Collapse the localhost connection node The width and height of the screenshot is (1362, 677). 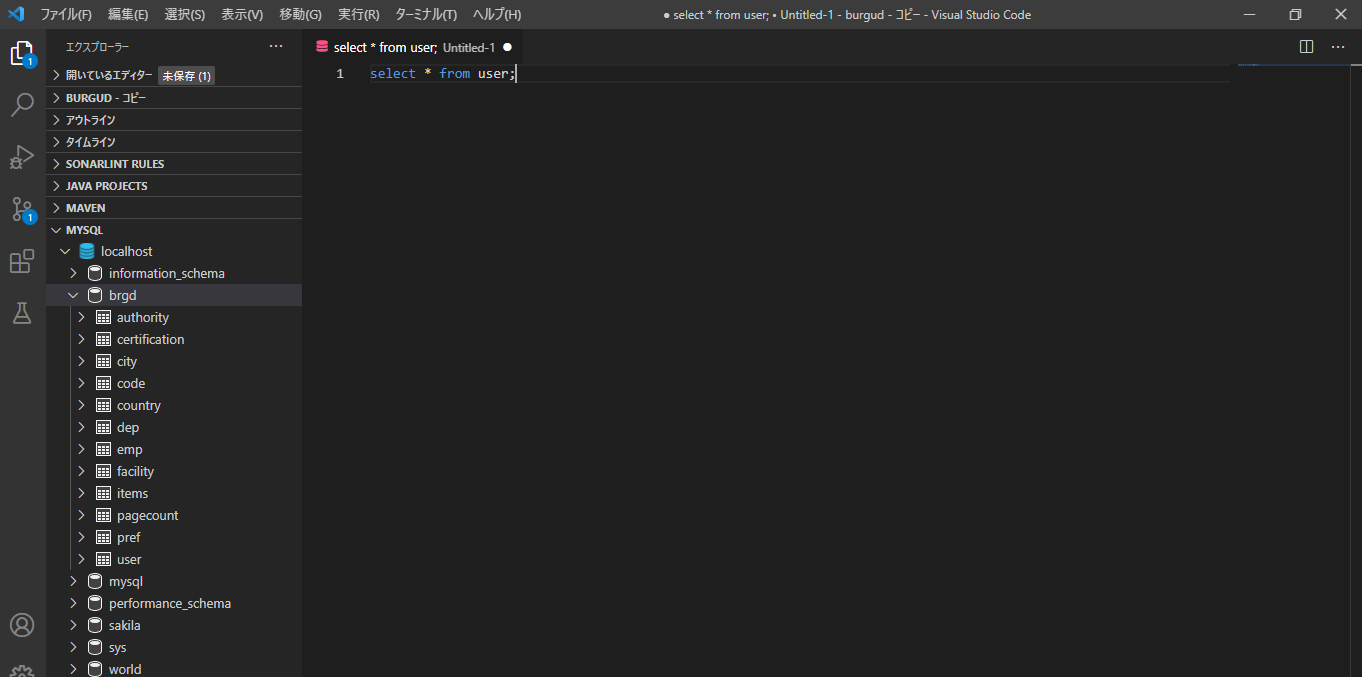click(65, 251)
